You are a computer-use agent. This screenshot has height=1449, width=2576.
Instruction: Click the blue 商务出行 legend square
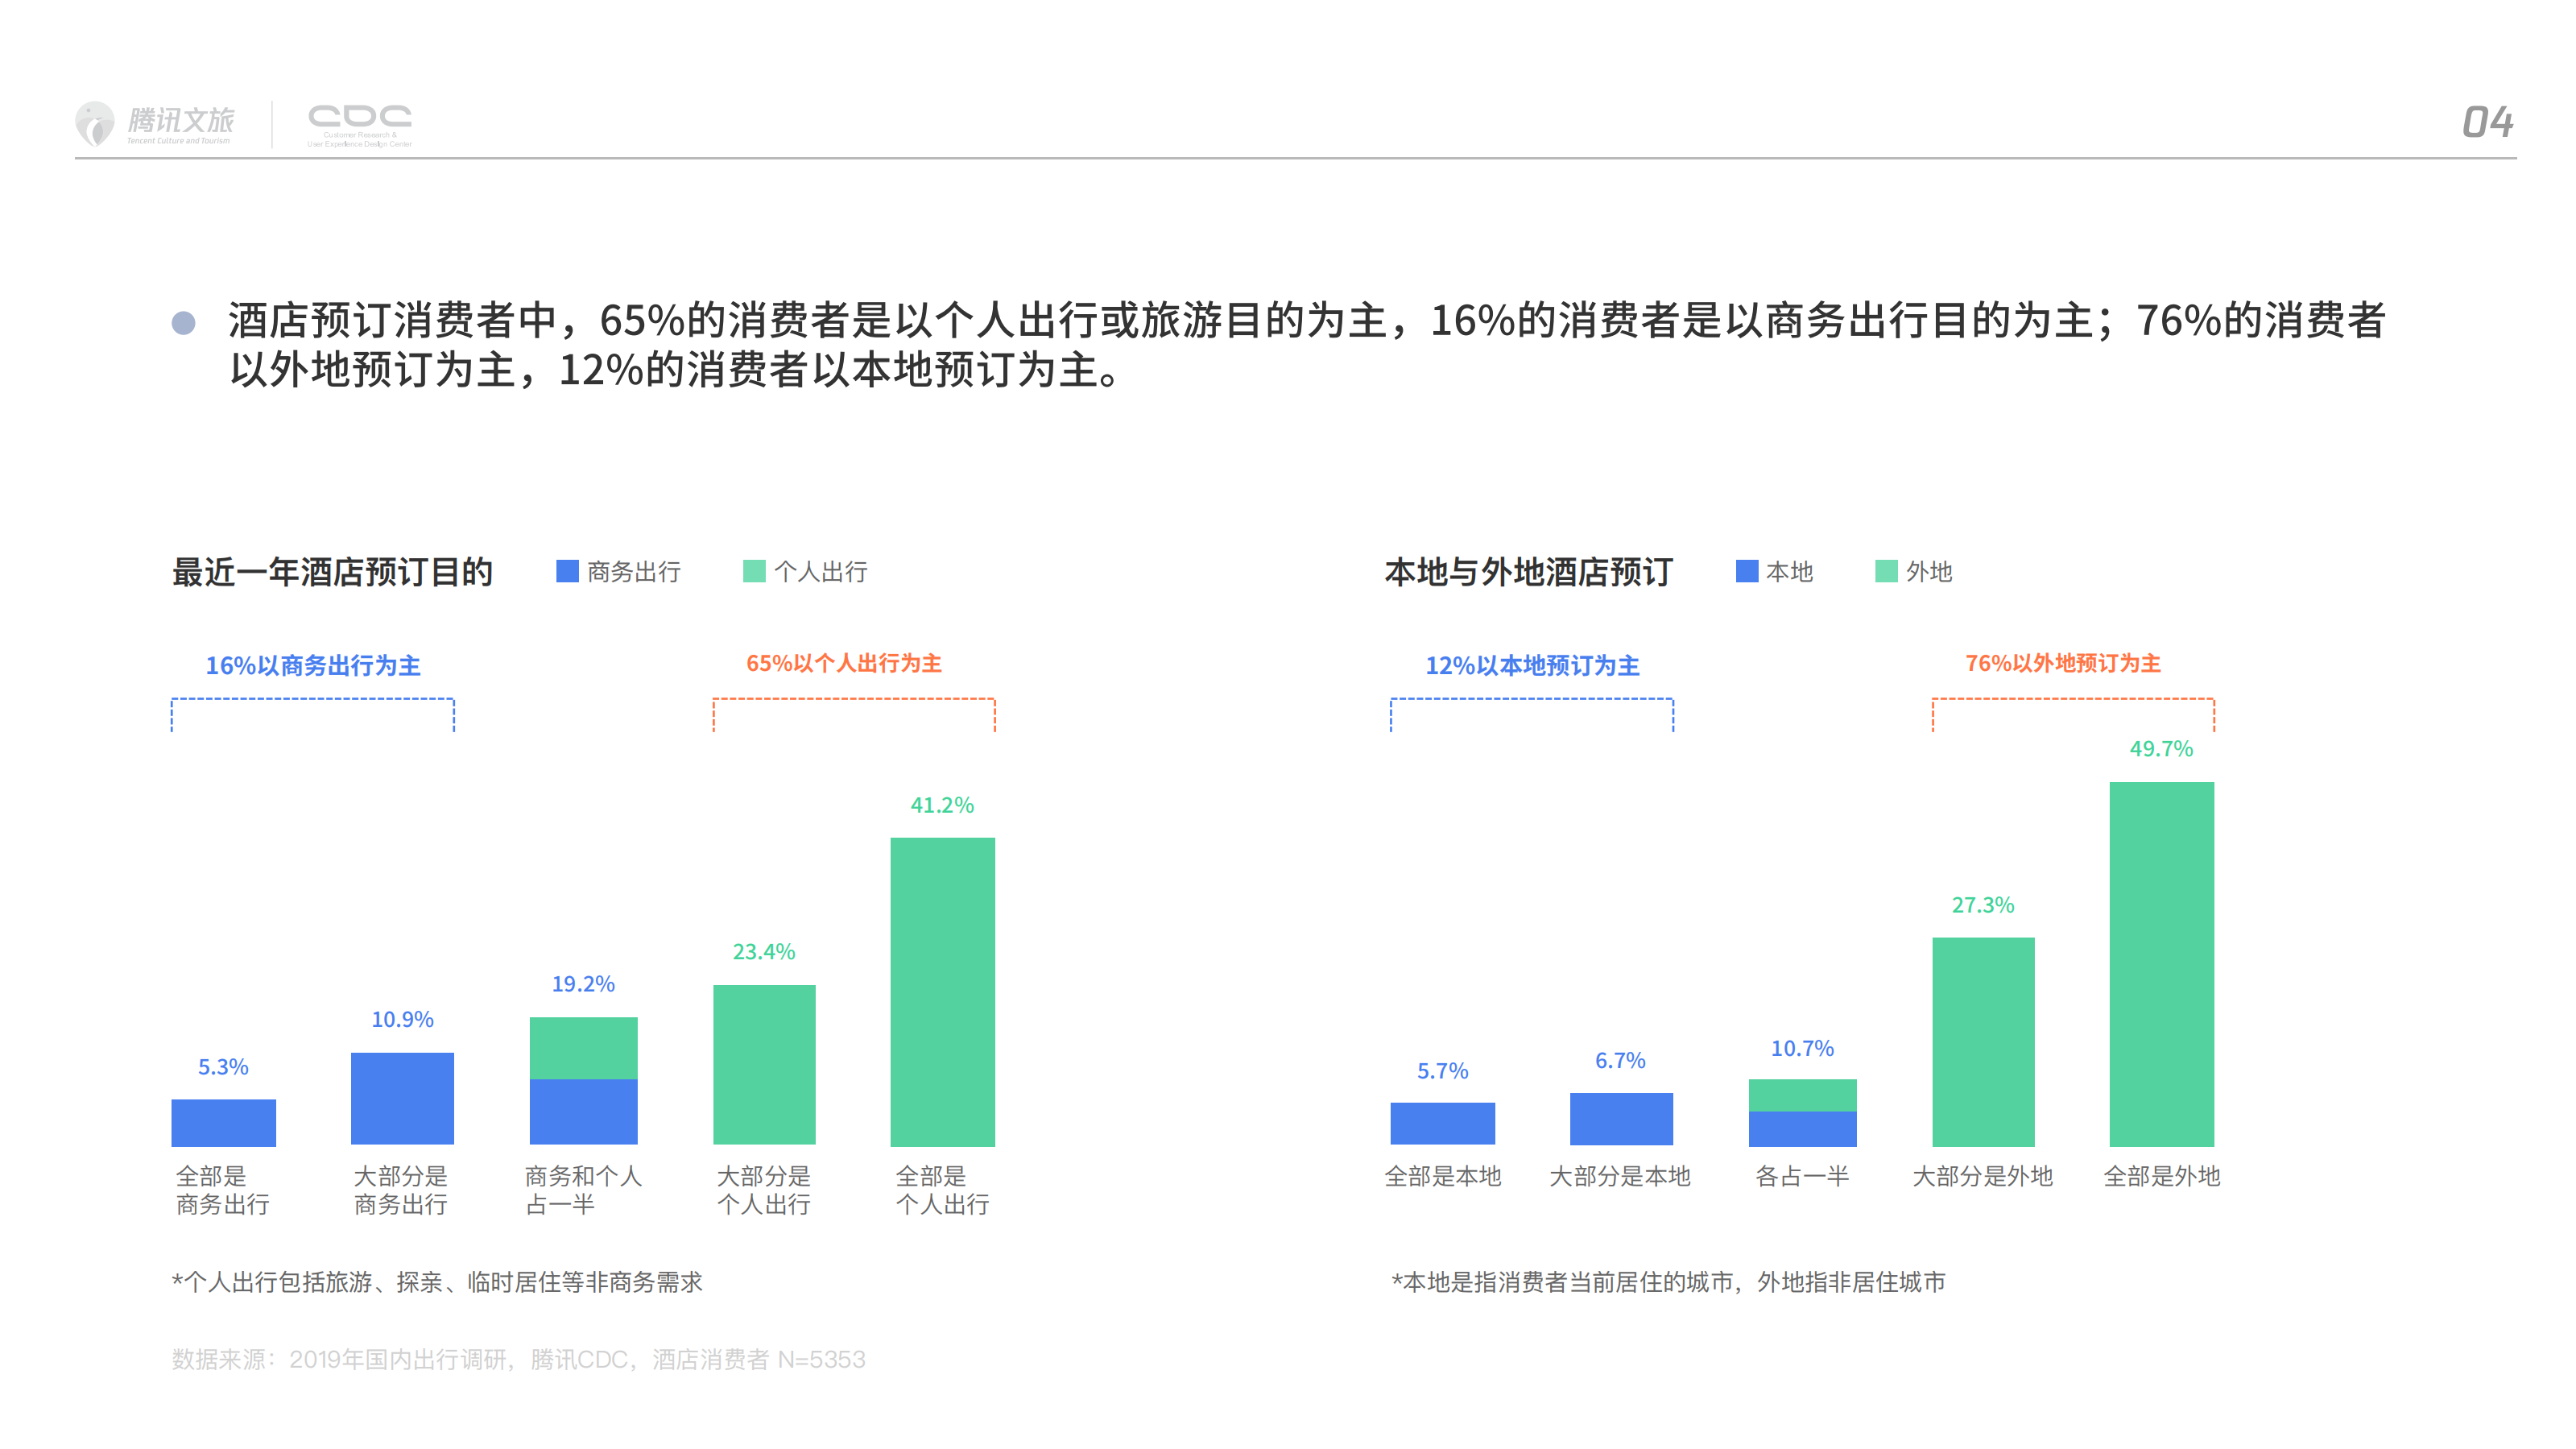567,572
